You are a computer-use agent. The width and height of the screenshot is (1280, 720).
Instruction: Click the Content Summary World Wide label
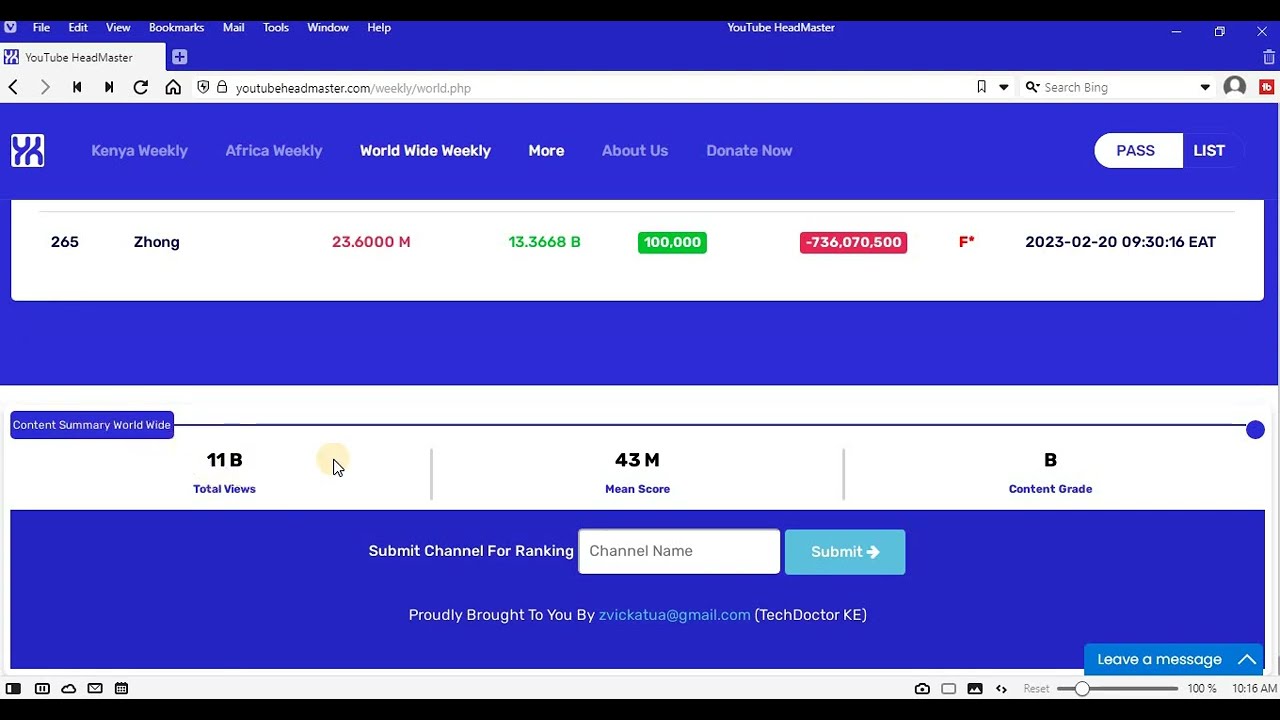tap(92, 425)
